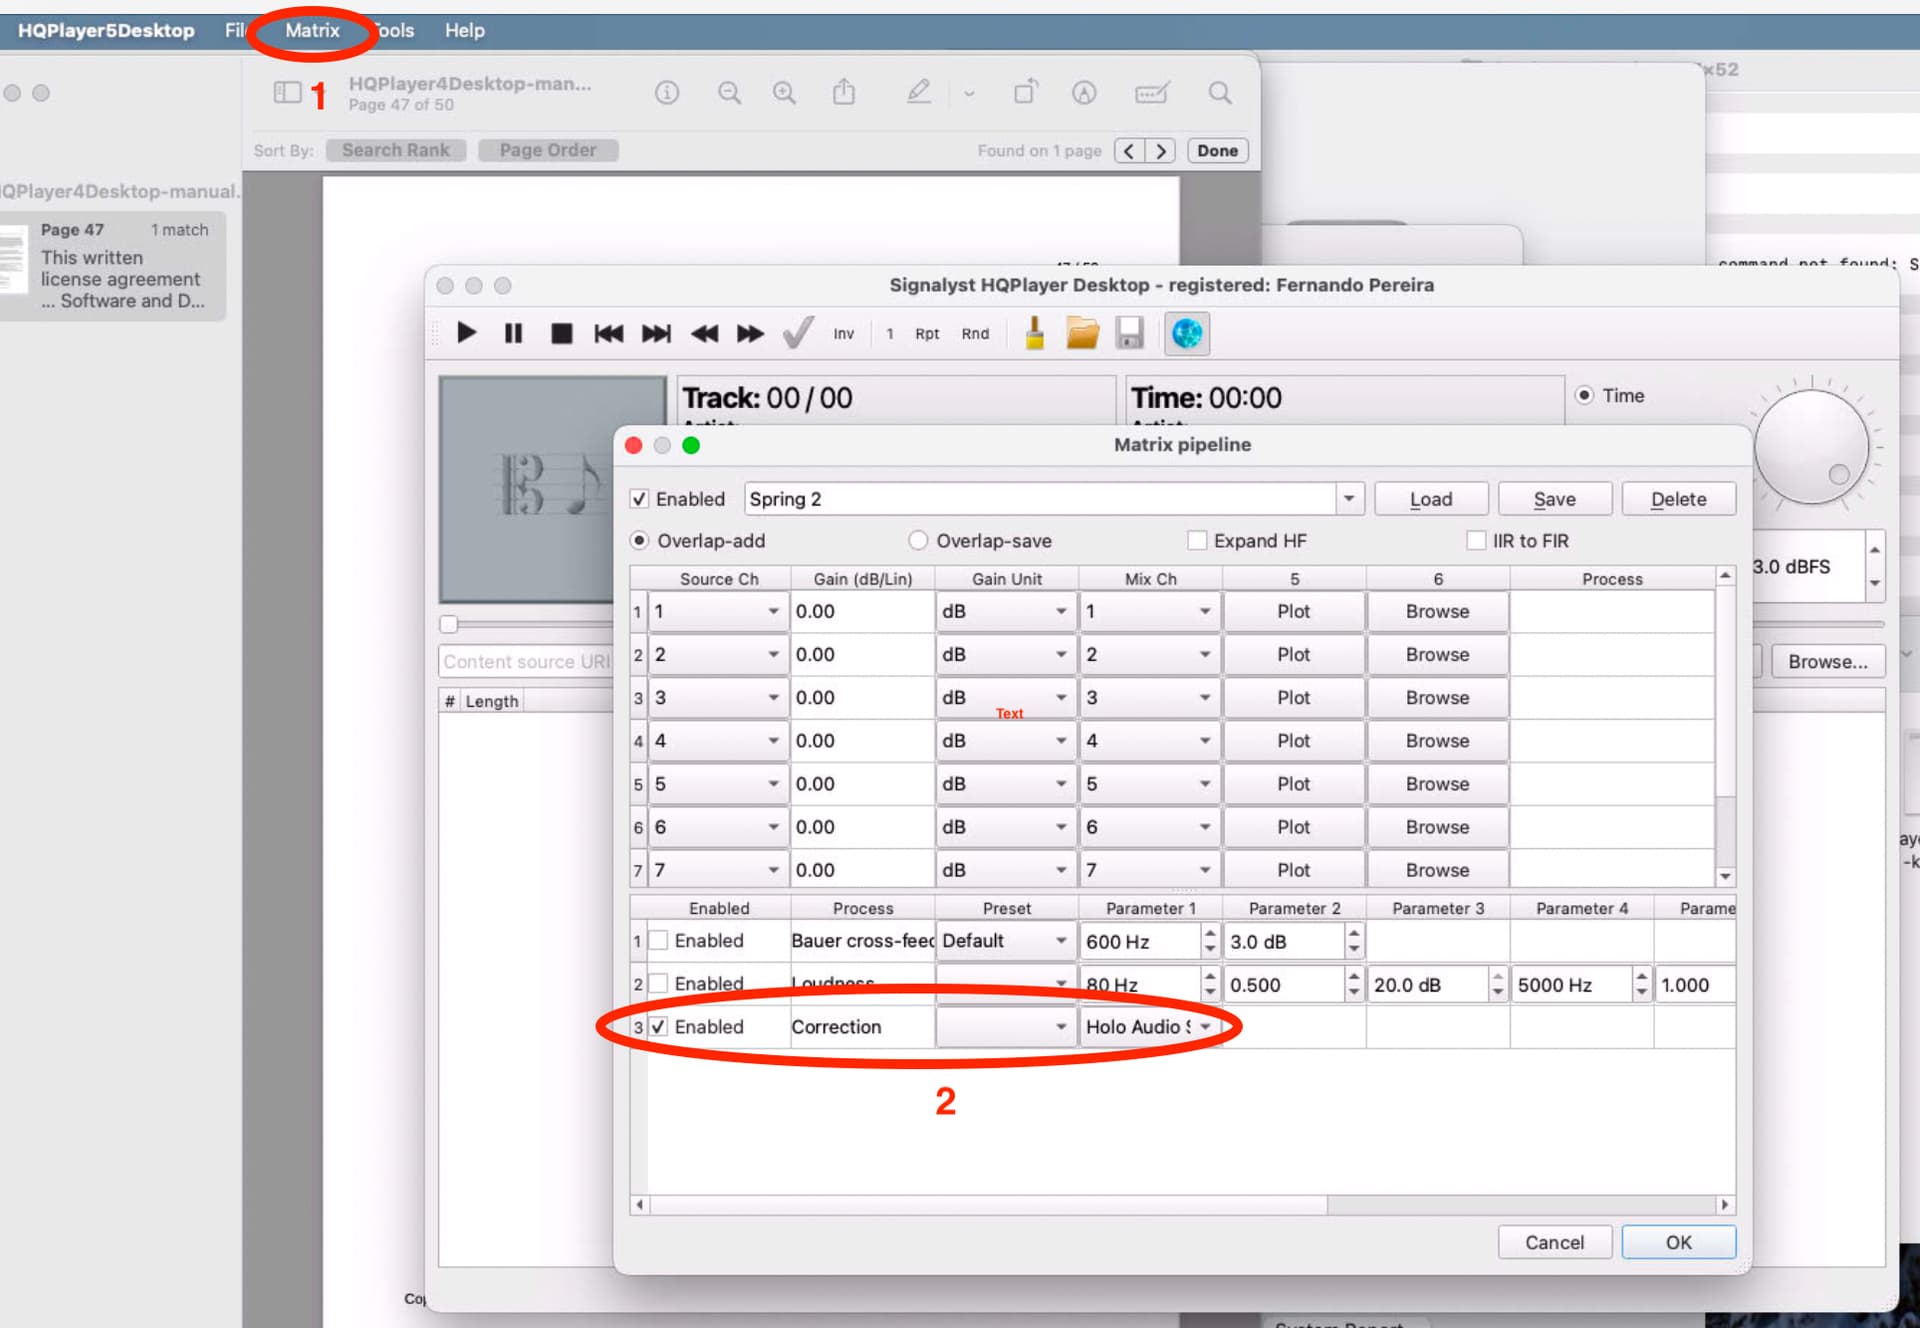The image size is (1920, 1328).
Task: Click the fast-forward icon
Action: pos(750,333)
